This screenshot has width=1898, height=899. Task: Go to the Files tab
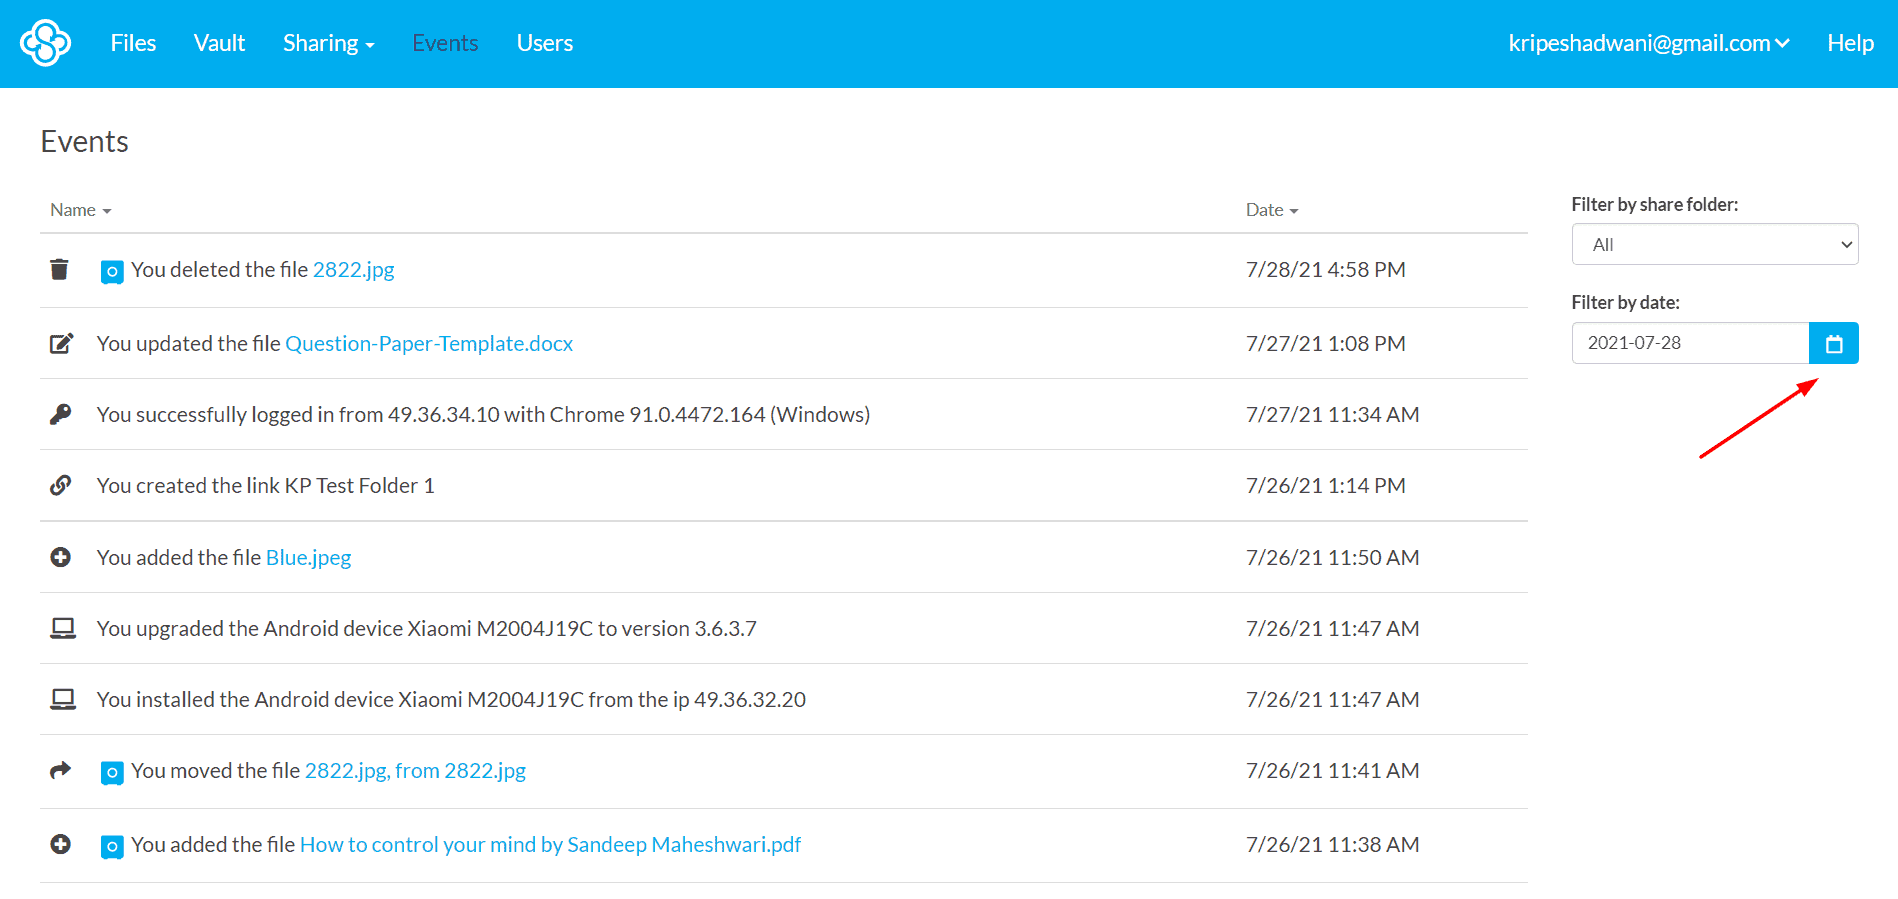point(133,43)
